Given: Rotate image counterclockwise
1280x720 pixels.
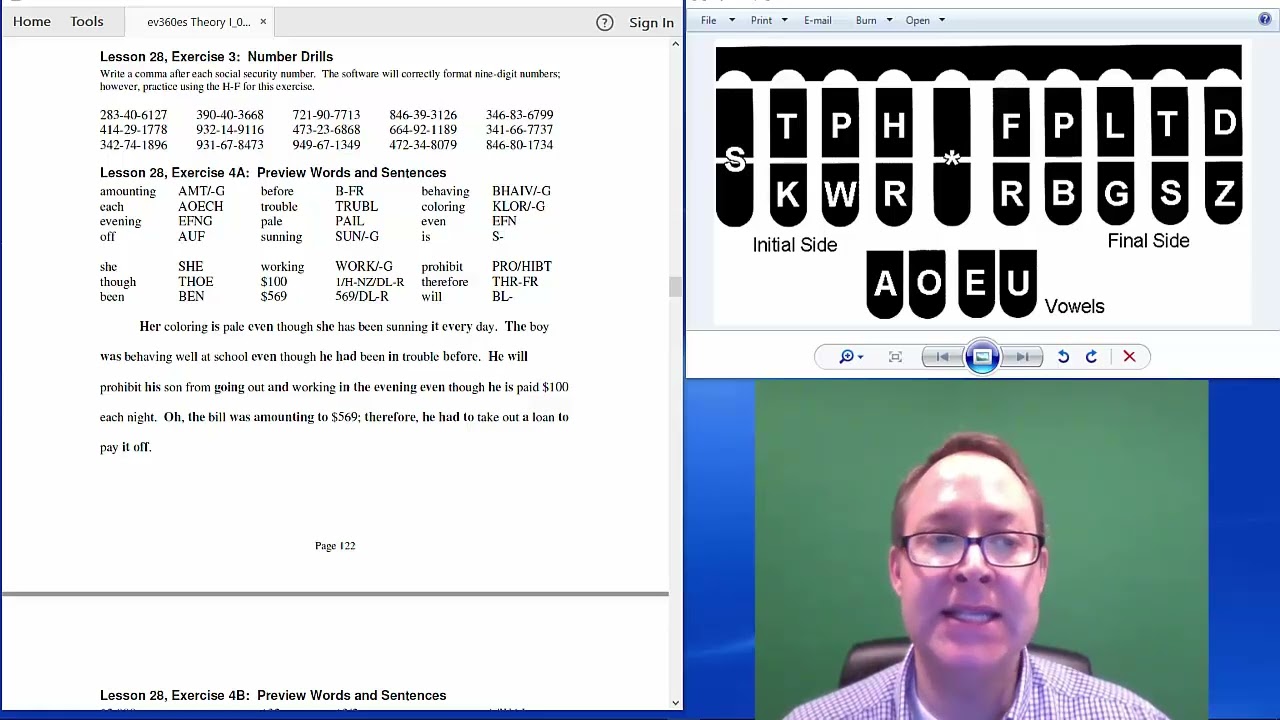Looking at the screenshot, I should click(1064, 357).
